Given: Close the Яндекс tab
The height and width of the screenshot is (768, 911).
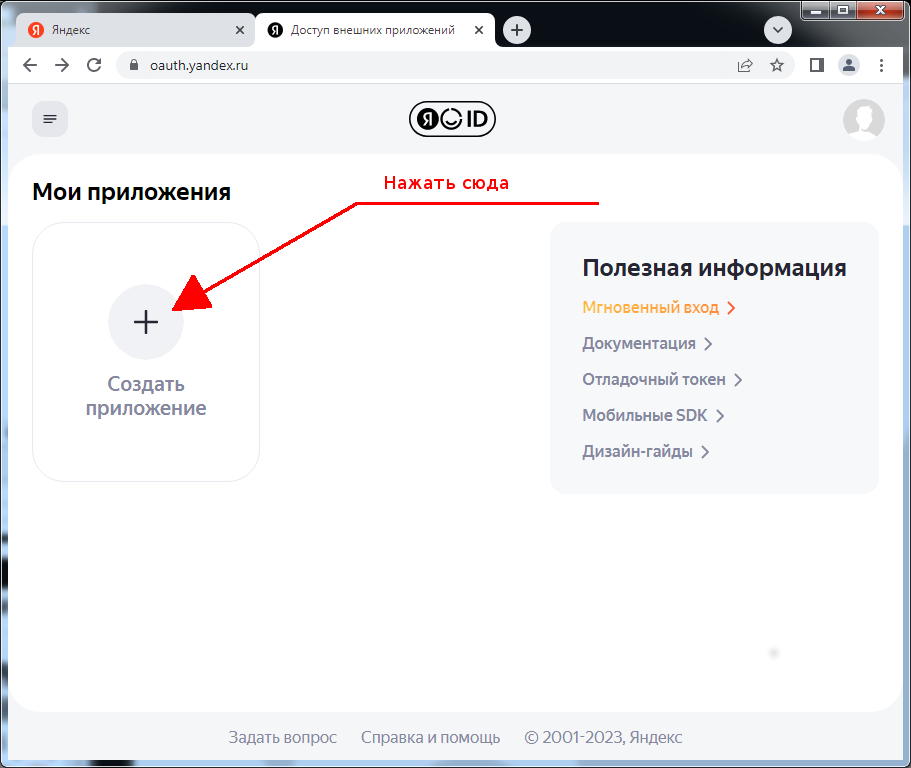Looking at the screenshot, I should [239, 30].
